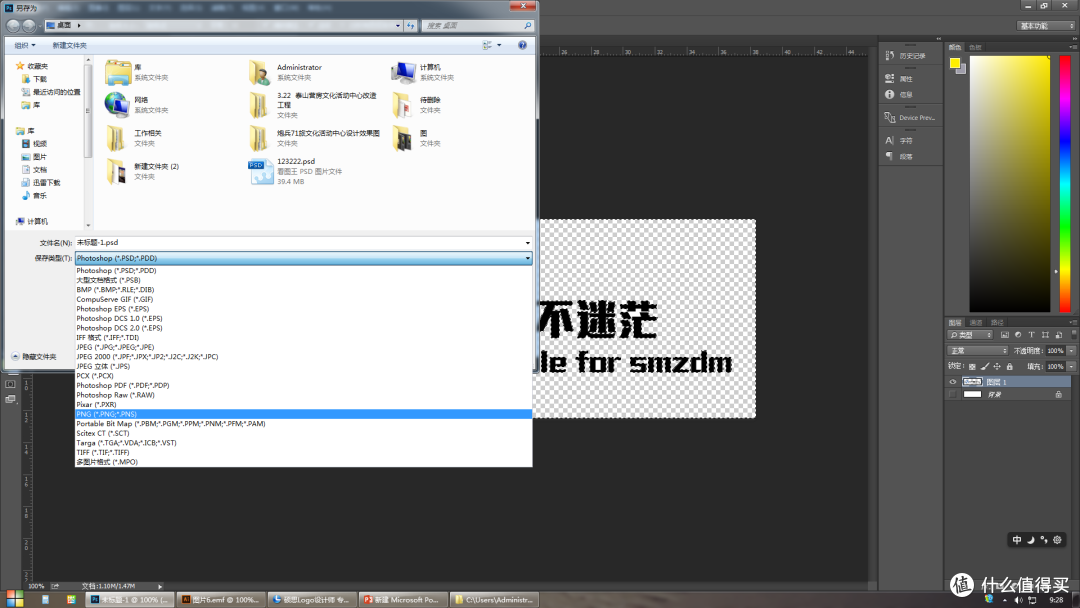
Task: Open the 123222.psd file icon
Action: (260, 172)
